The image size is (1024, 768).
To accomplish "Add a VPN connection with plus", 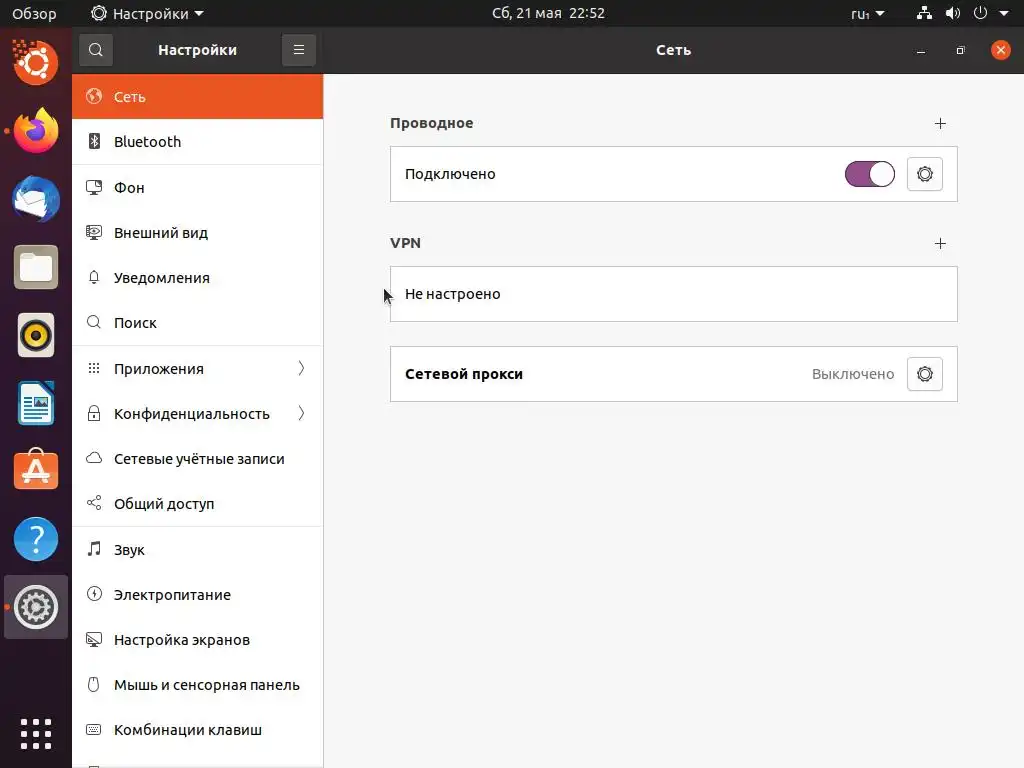I will pos(940,244).
